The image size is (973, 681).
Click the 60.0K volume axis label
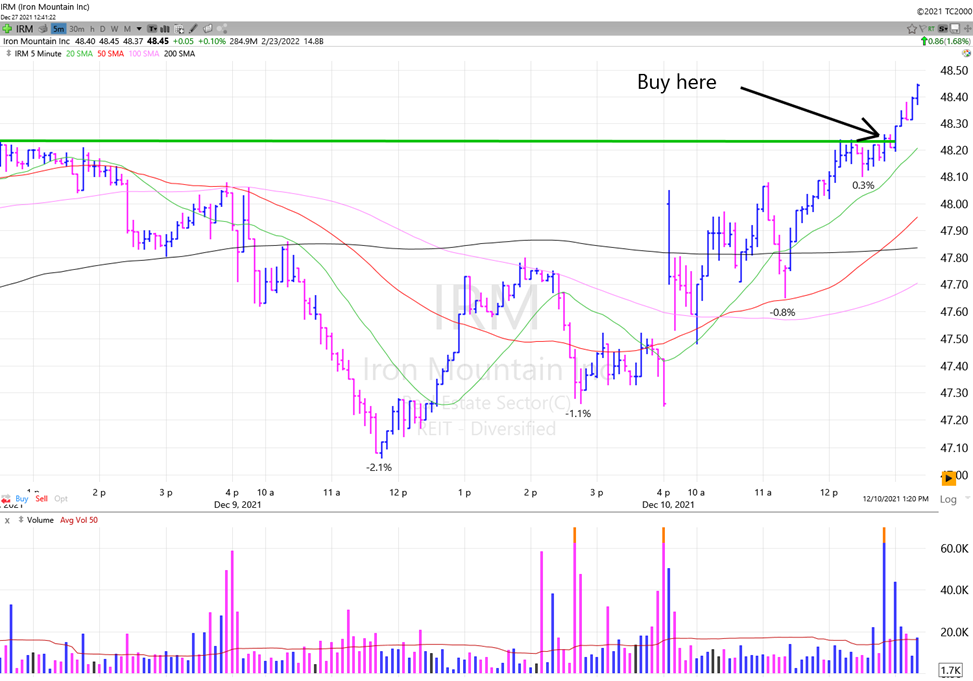(x=954, y=548)
